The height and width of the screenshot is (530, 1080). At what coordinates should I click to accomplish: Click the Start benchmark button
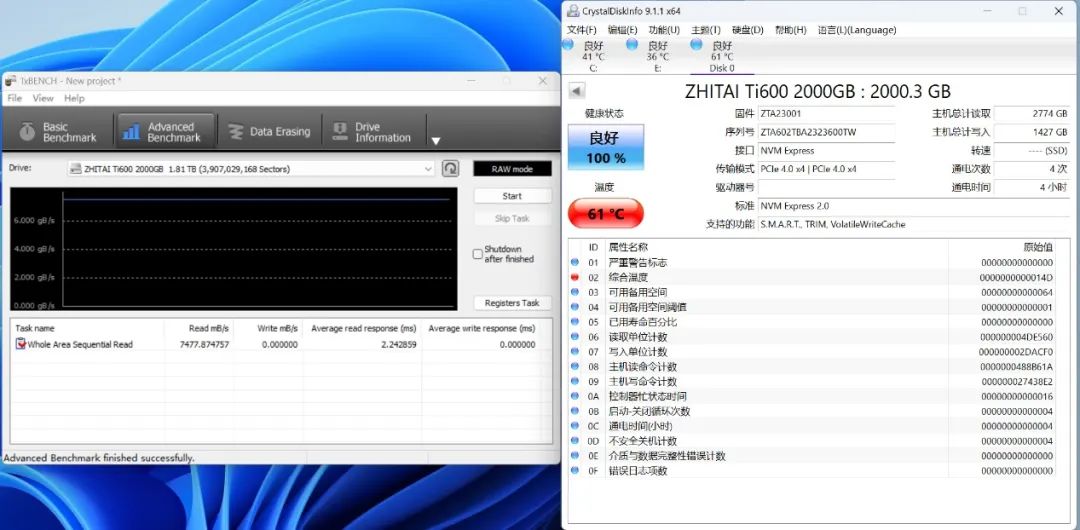pyautogui.click(x=512, y=196)
